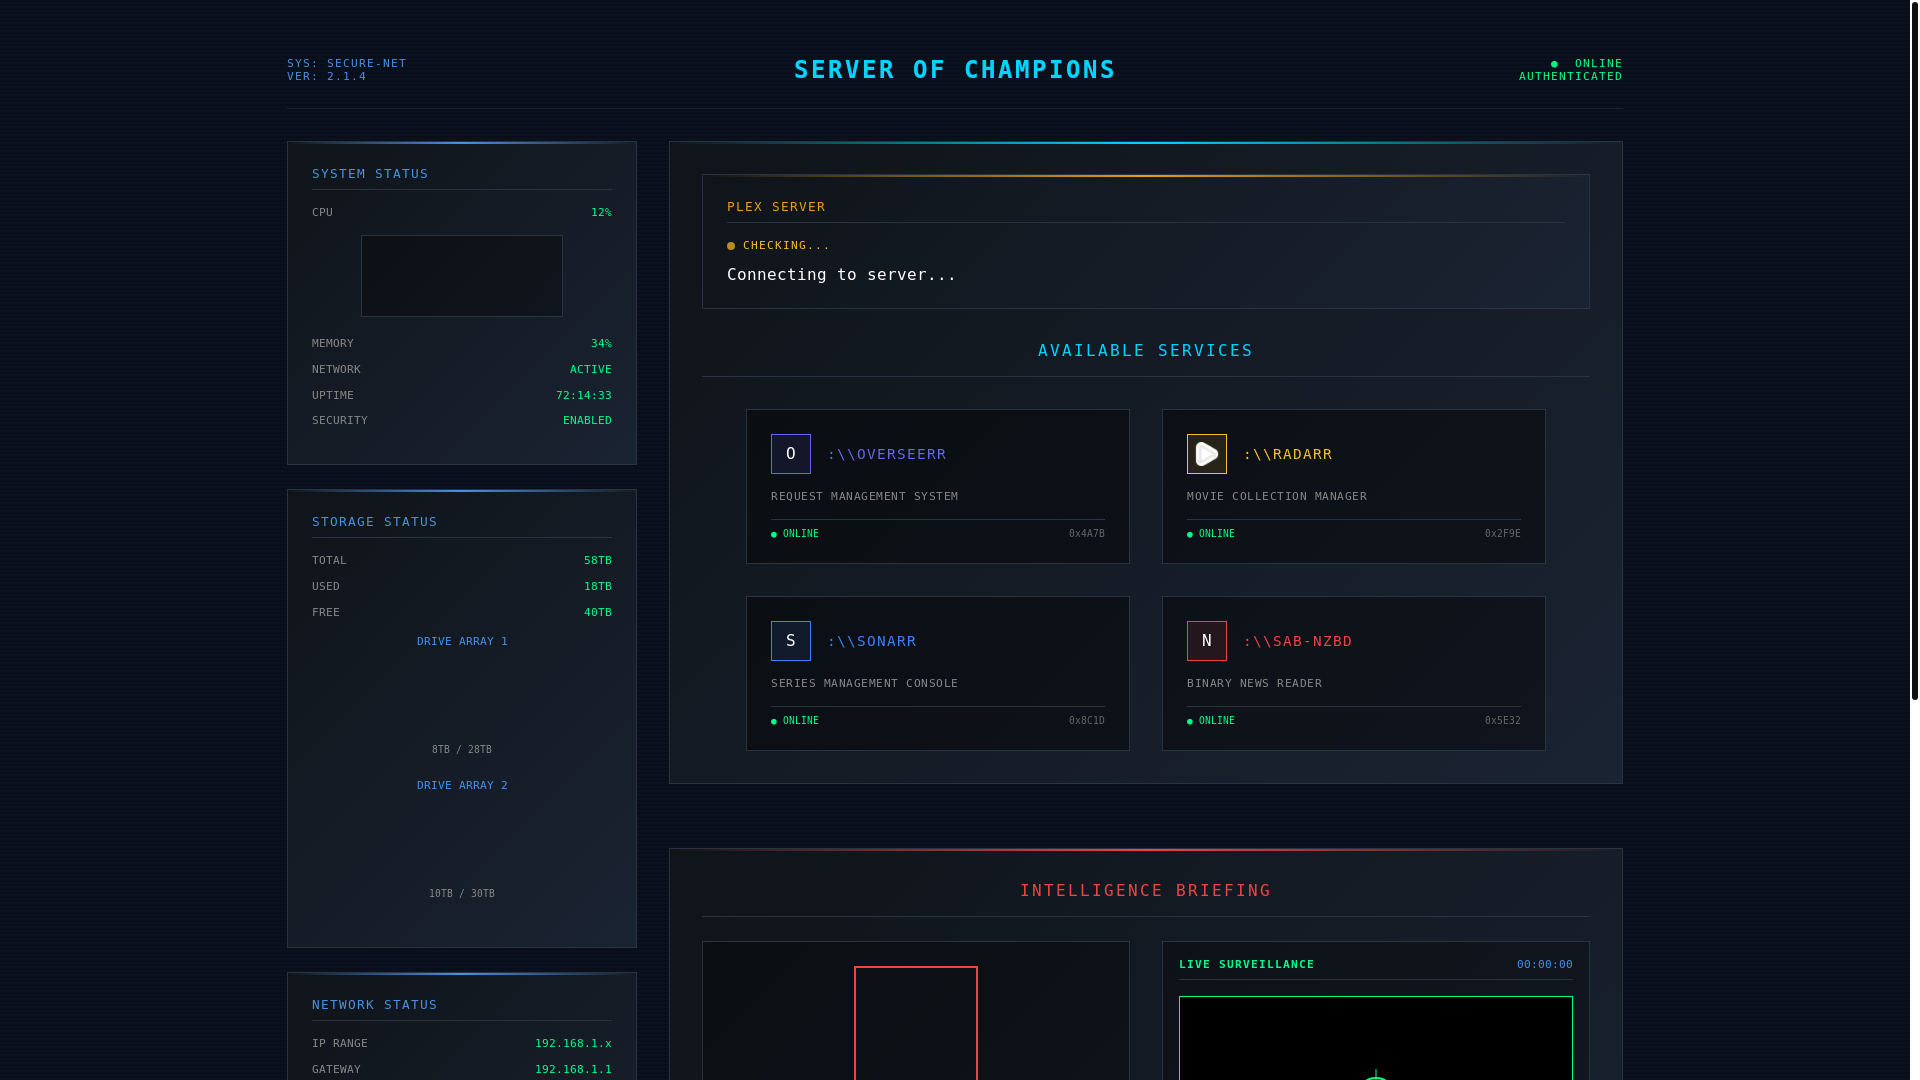Open the :\\RADARR service link
This screenshot has width=1920, height=1080.
(x=1287, y=454)
